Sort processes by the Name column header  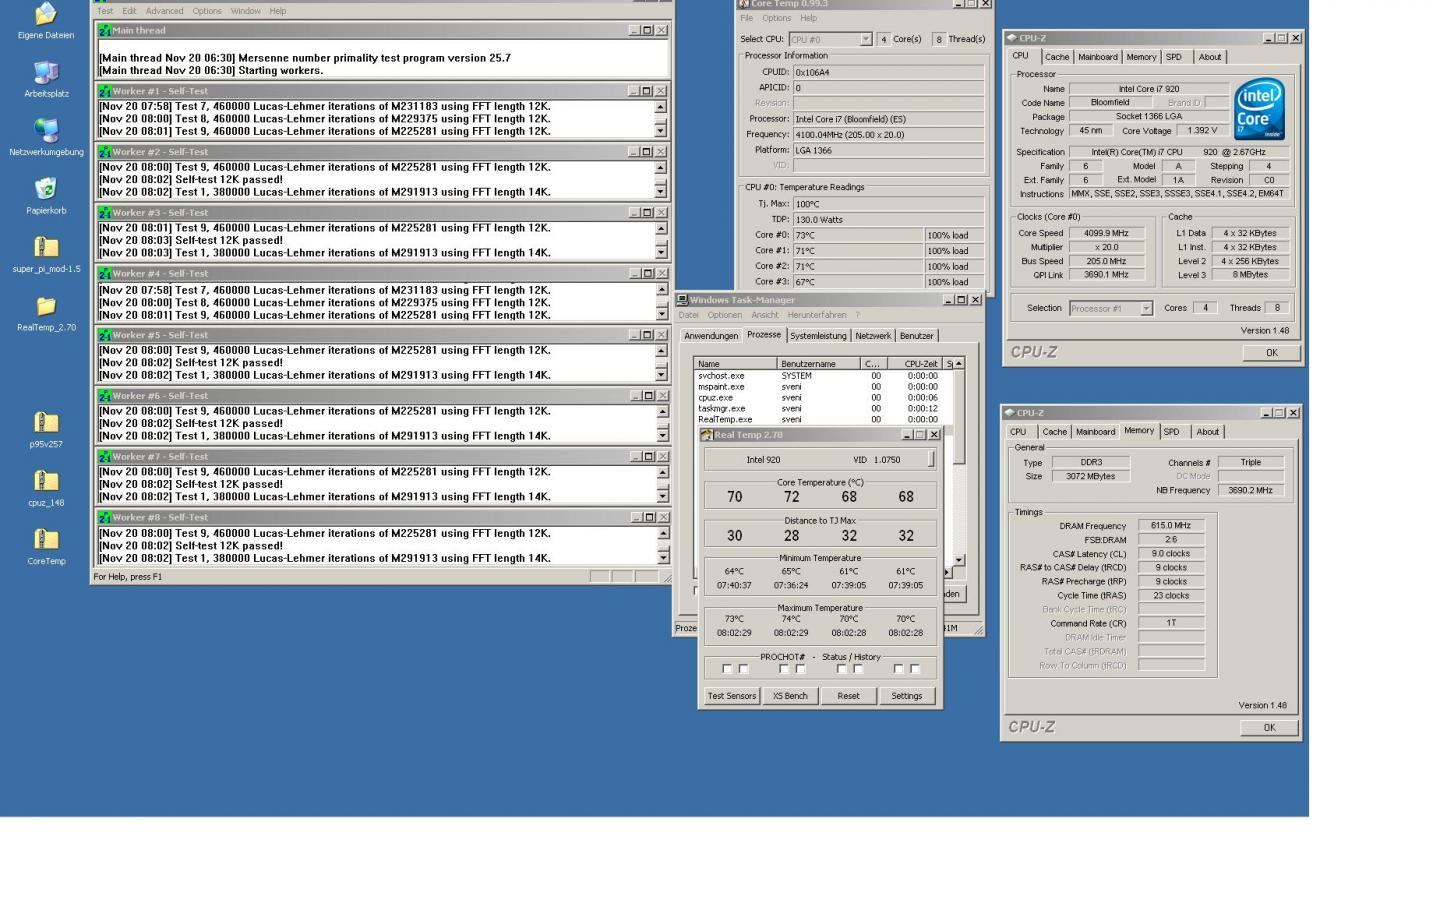click(x=736, y=364)
